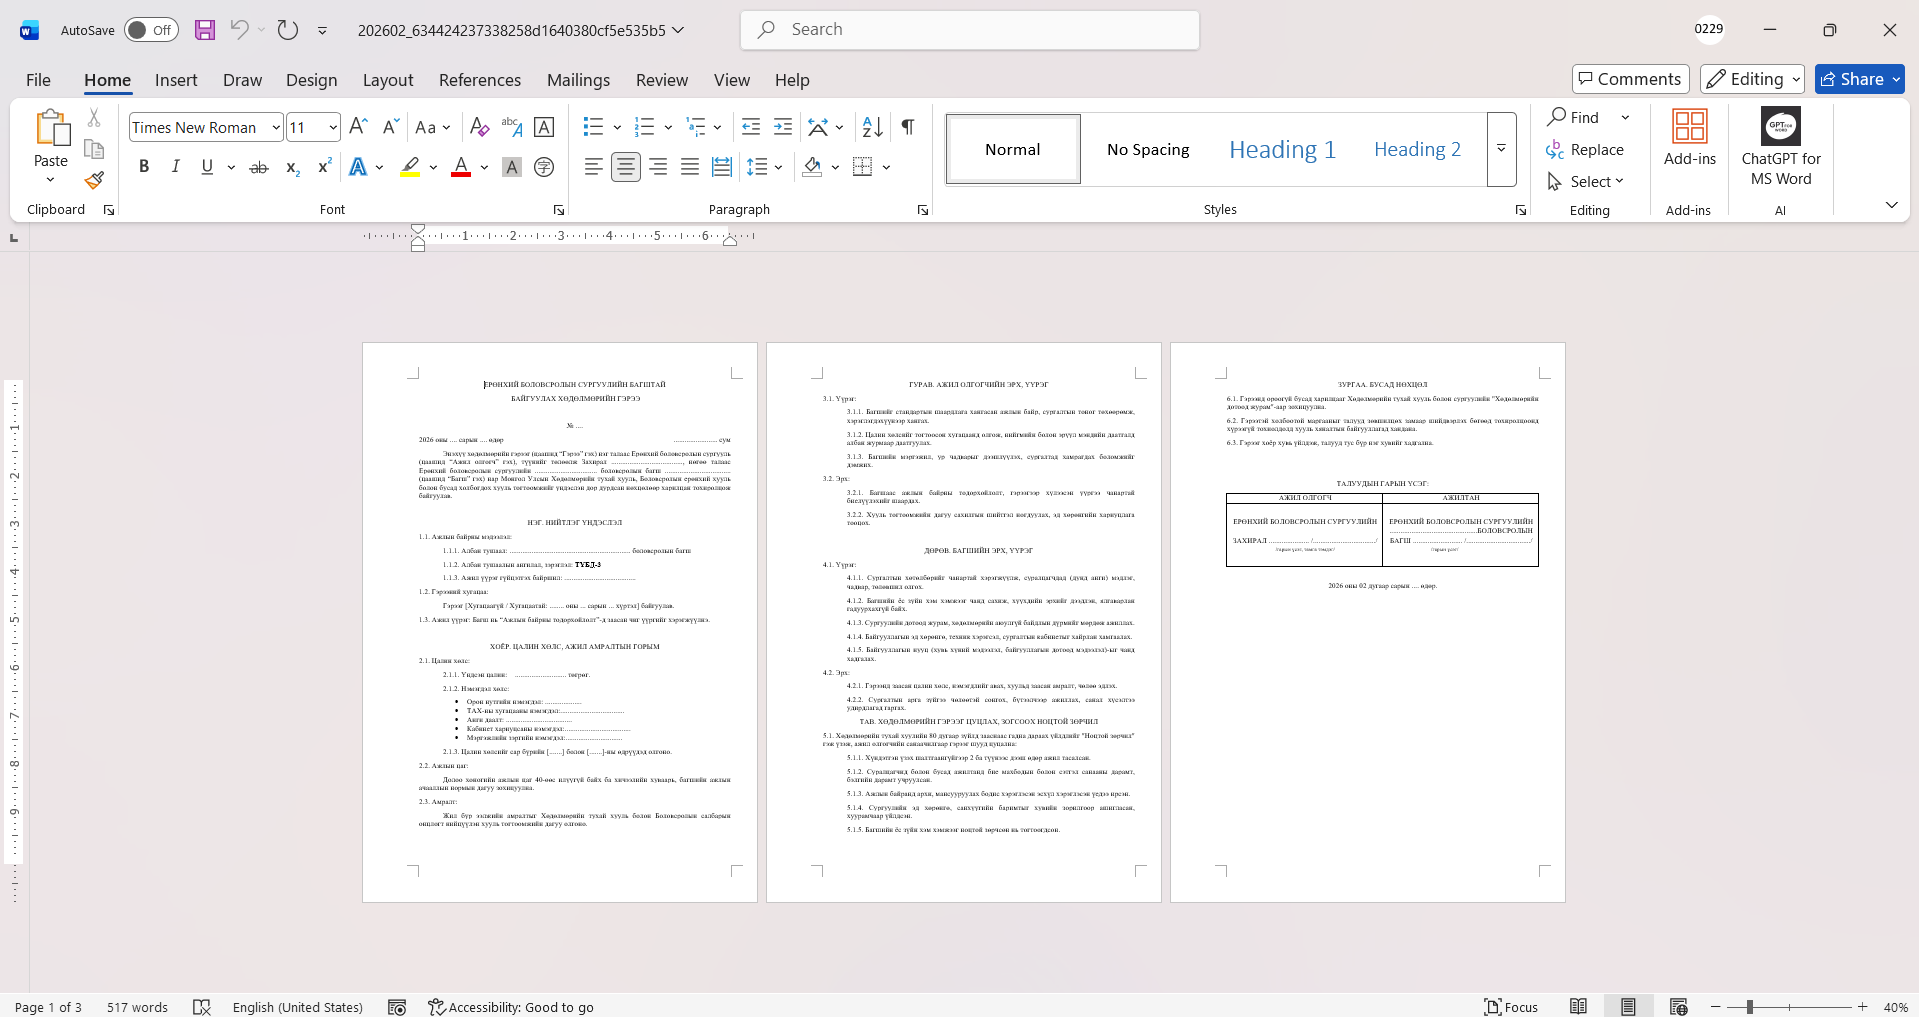Image resolution: width=1919 pixels, height=1017 pixels.
Task: Toggle Bold formatting
Action: pyautogui.click(x=144, y=167)
